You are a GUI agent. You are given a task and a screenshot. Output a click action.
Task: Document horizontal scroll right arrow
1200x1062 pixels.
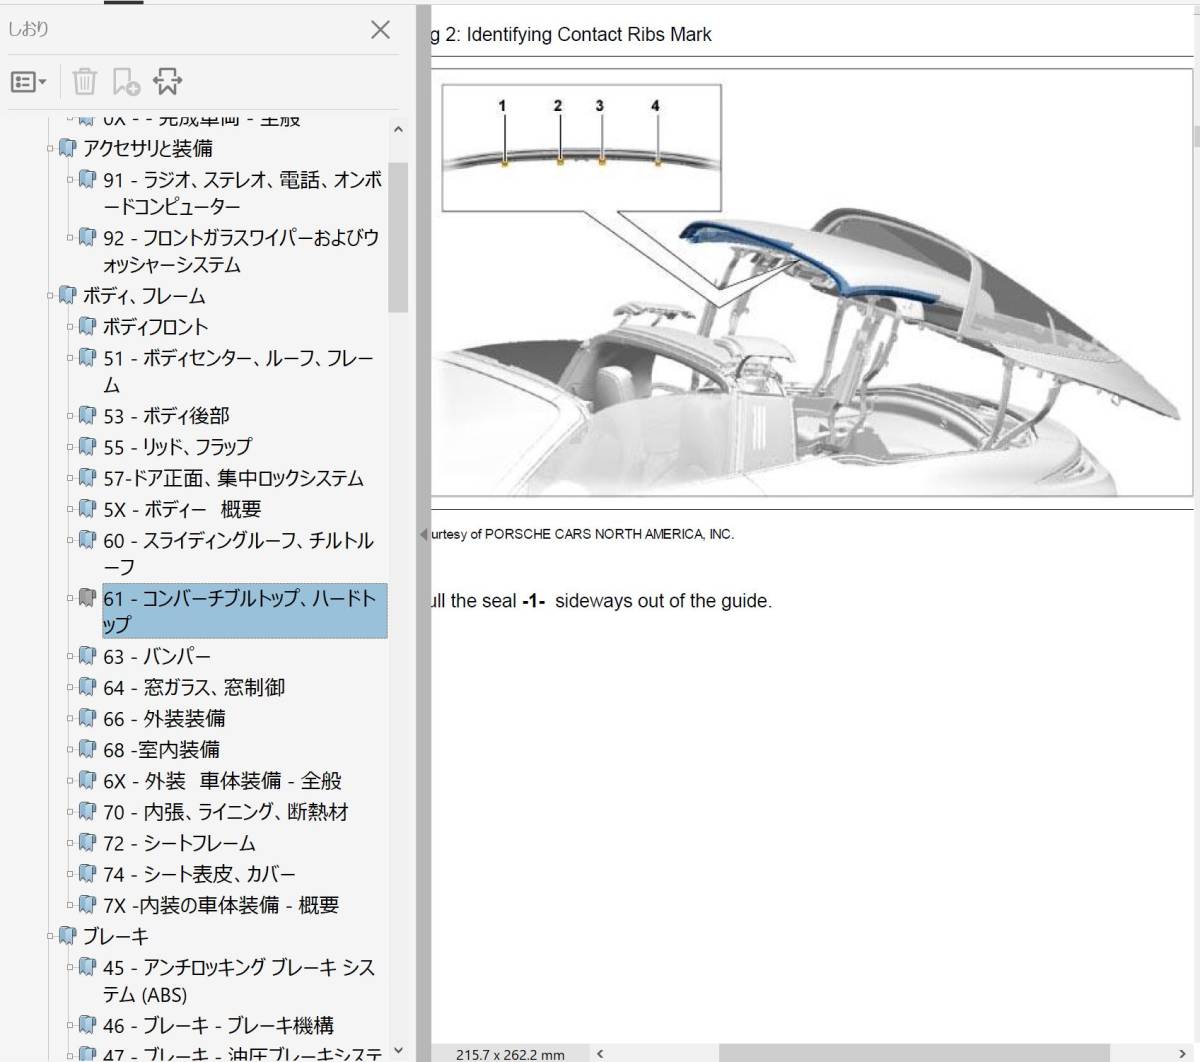pyautogui.click(x=1182, y=1053)
